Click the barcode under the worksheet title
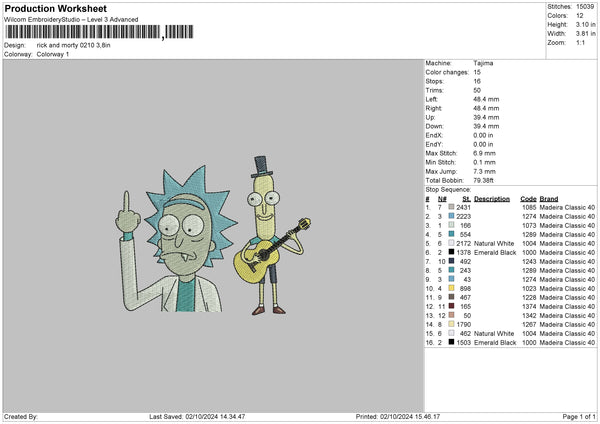The width and height of the screenshot is (600, 424). [x=100, y=32]
